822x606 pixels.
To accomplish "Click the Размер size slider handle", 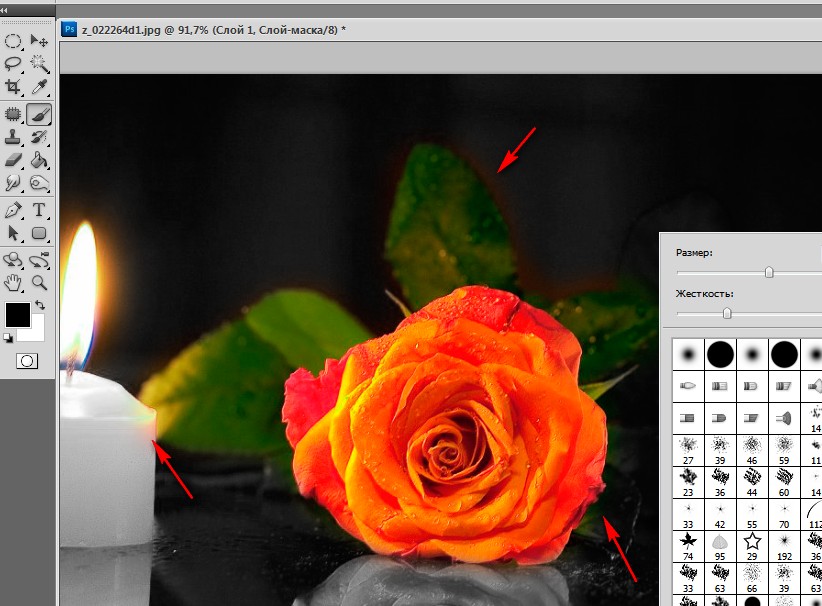I will pos(769,272).
